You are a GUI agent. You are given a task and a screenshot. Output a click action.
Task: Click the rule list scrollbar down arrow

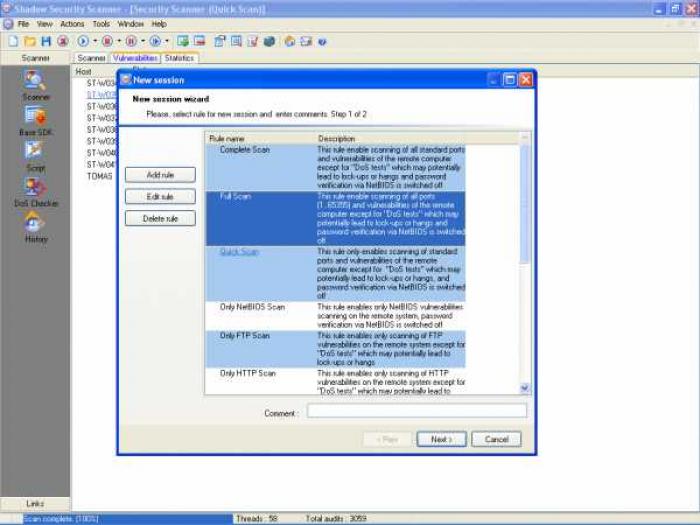[525, 388]
